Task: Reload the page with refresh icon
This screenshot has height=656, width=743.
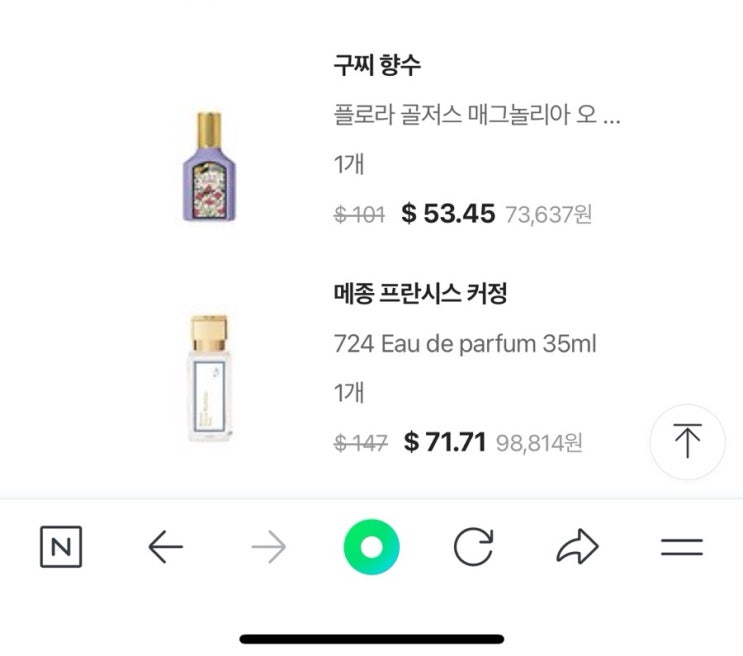Action: coord(474,547)
